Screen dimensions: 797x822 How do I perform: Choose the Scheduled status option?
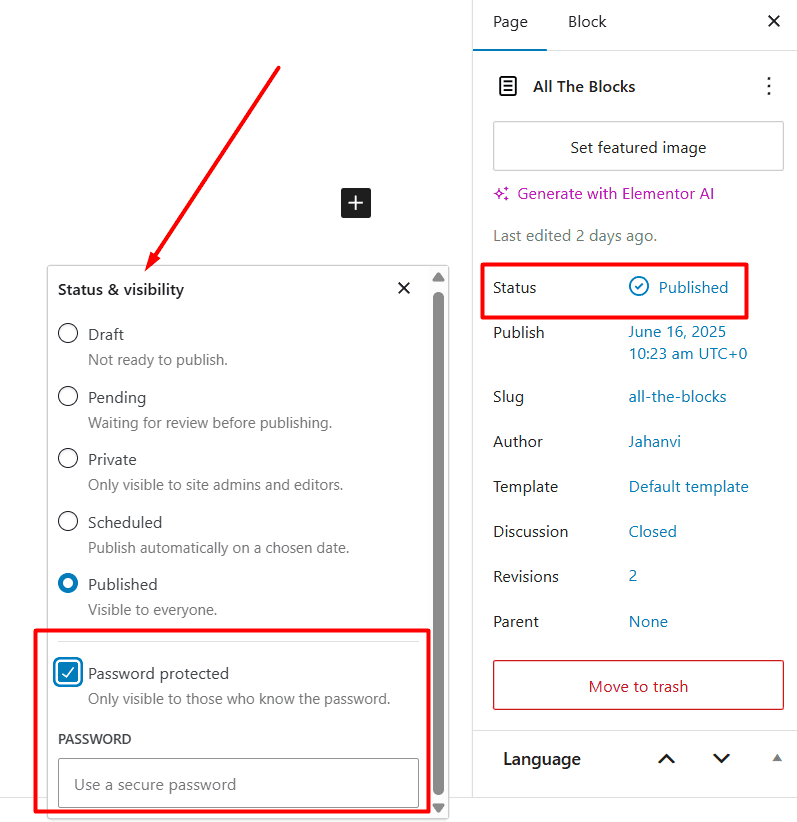click(68, 521)
